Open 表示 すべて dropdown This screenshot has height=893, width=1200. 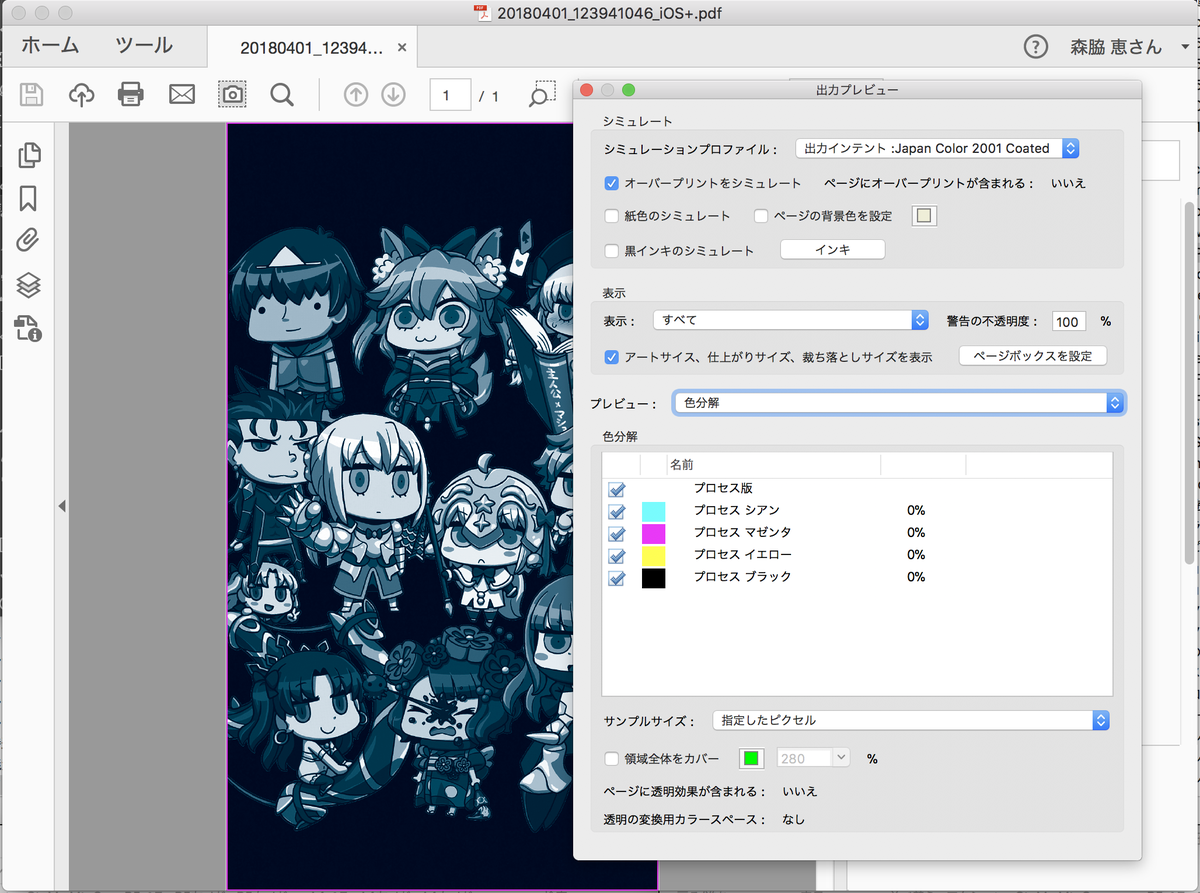click(790, 320)
